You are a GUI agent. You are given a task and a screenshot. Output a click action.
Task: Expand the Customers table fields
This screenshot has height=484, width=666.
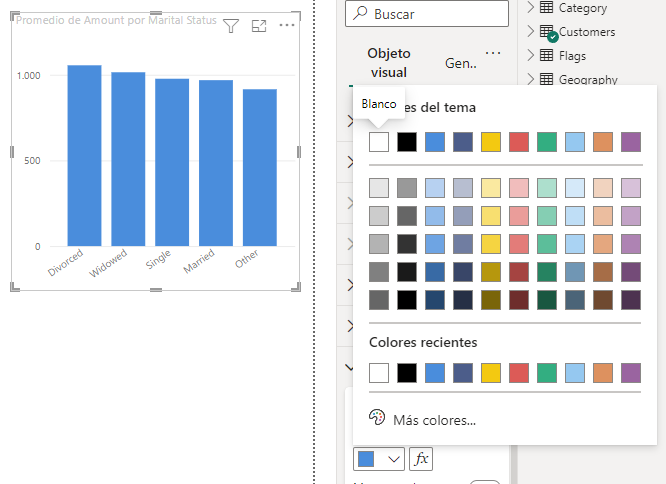[x=530, y=32]
